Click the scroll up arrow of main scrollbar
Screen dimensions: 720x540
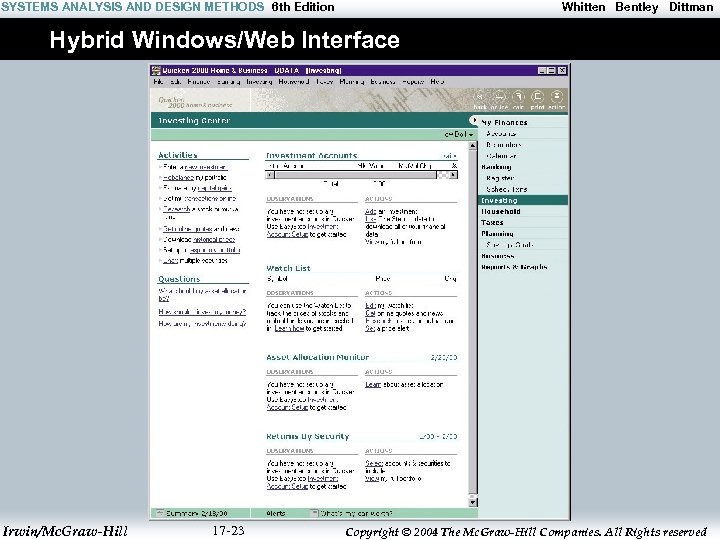(x=473, y=146)
